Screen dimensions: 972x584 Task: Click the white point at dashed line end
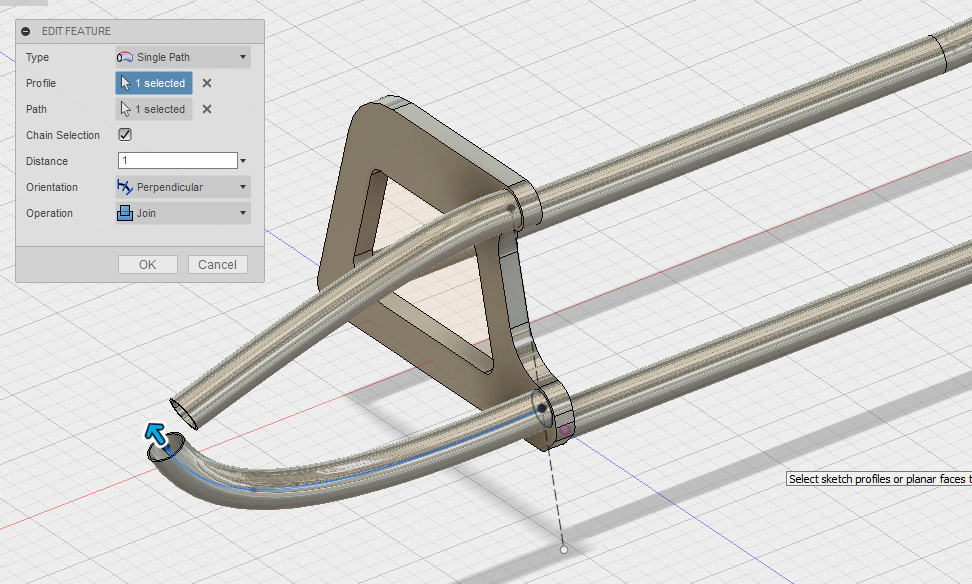point(564,549)
